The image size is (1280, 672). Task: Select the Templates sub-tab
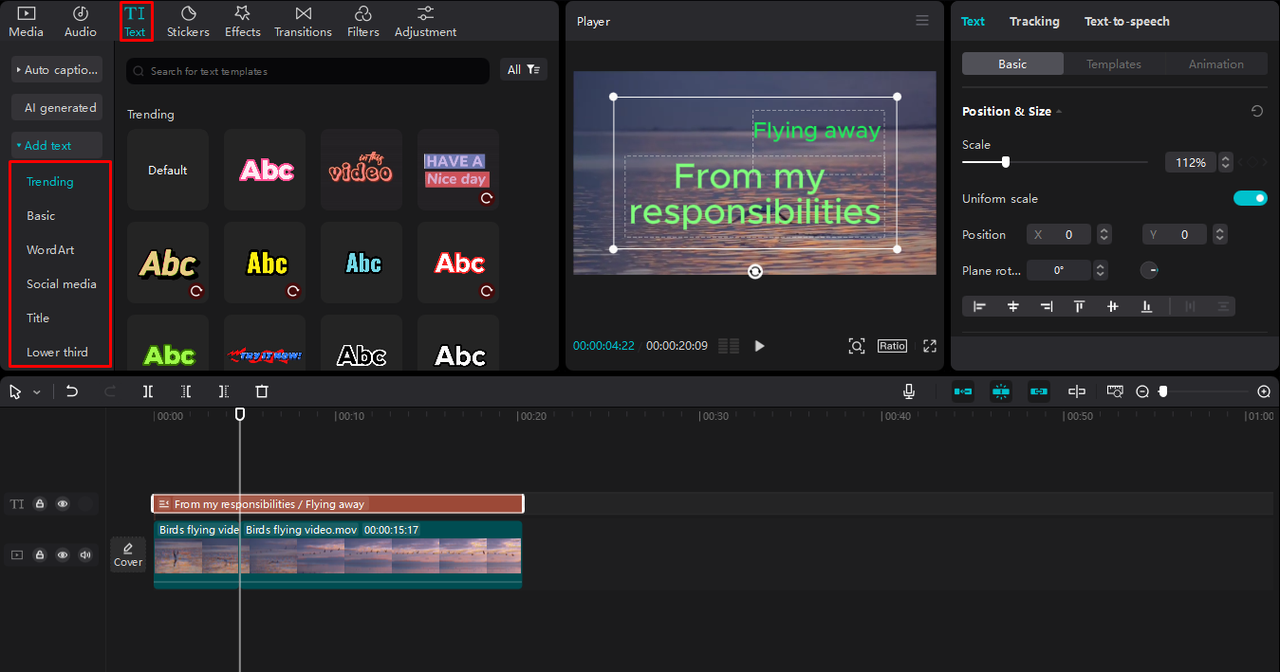1114,64
